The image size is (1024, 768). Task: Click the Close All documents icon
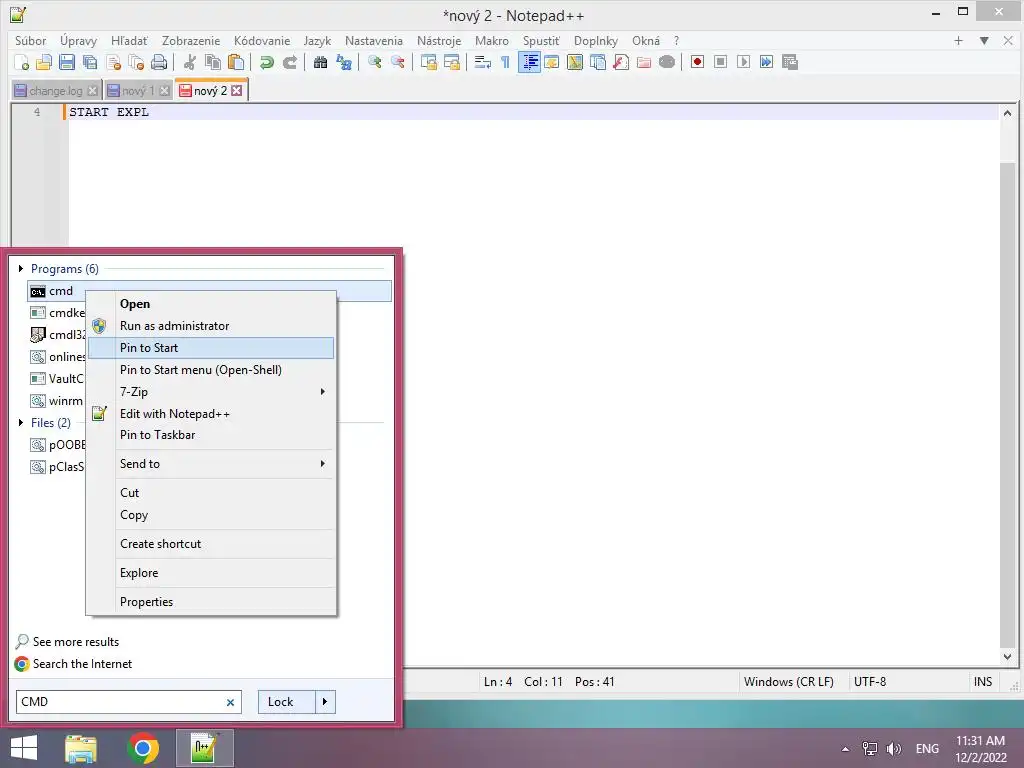point(136,62)
